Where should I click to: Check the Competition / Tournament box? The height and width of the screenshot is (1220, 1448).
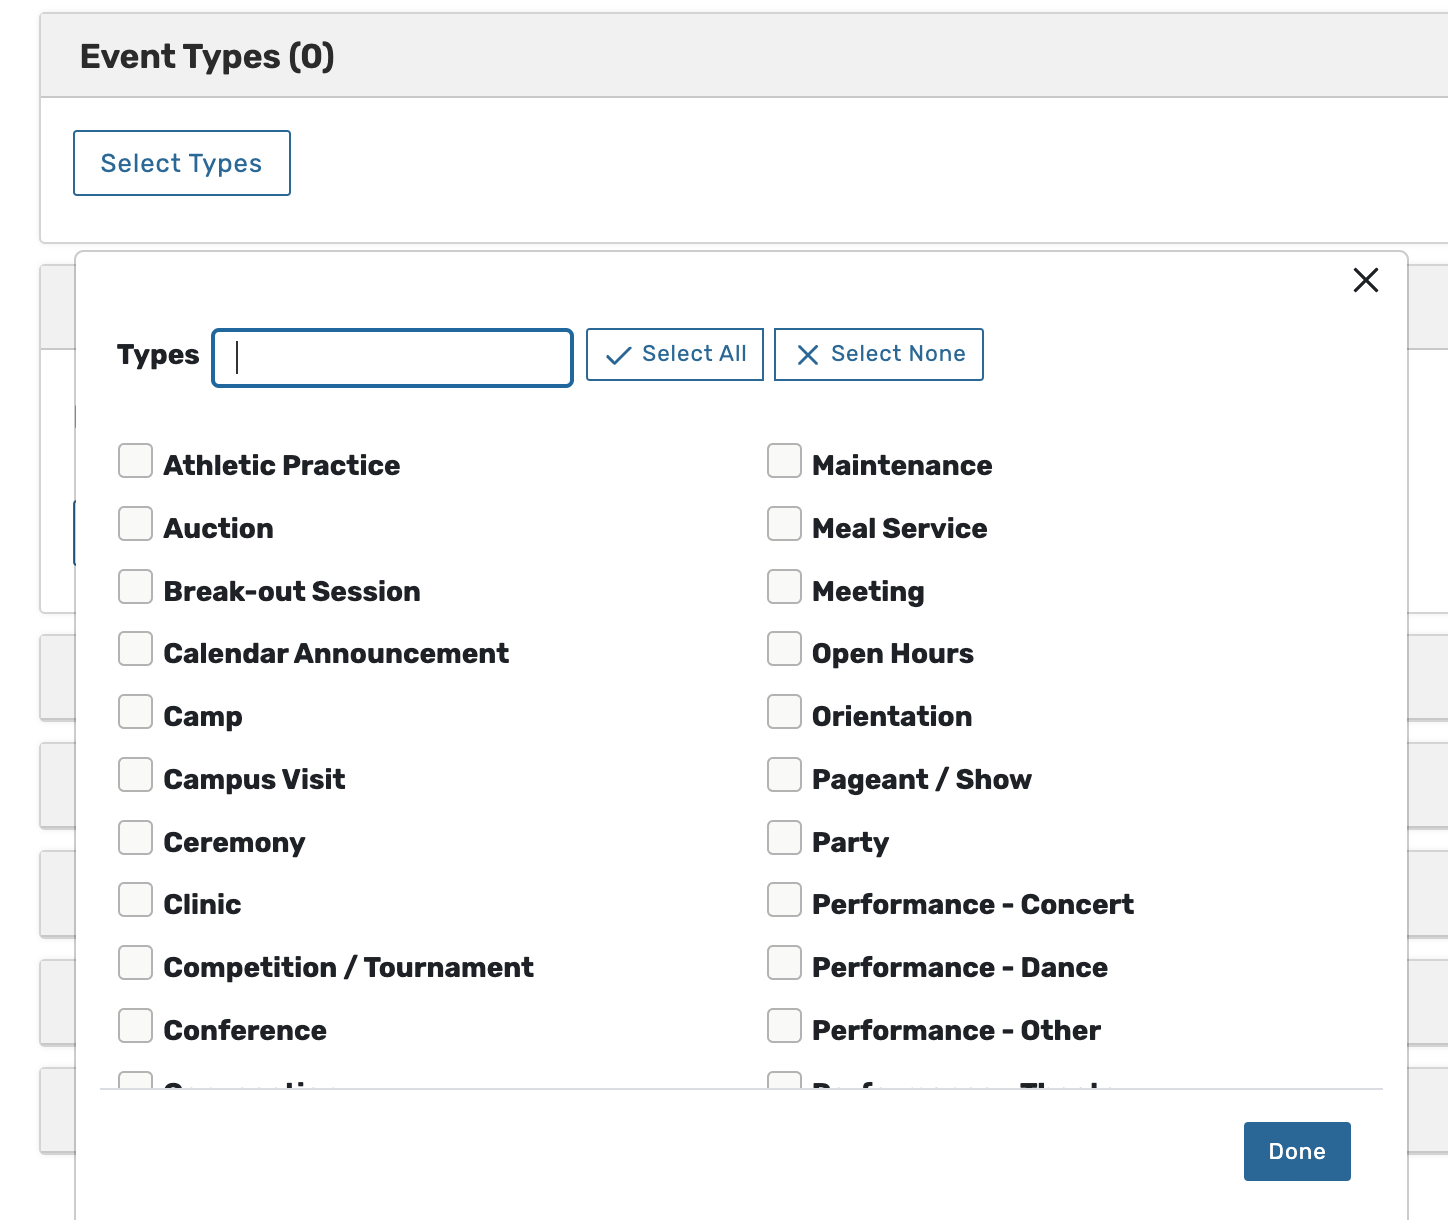pyautogui.click(x=136, y=963)
